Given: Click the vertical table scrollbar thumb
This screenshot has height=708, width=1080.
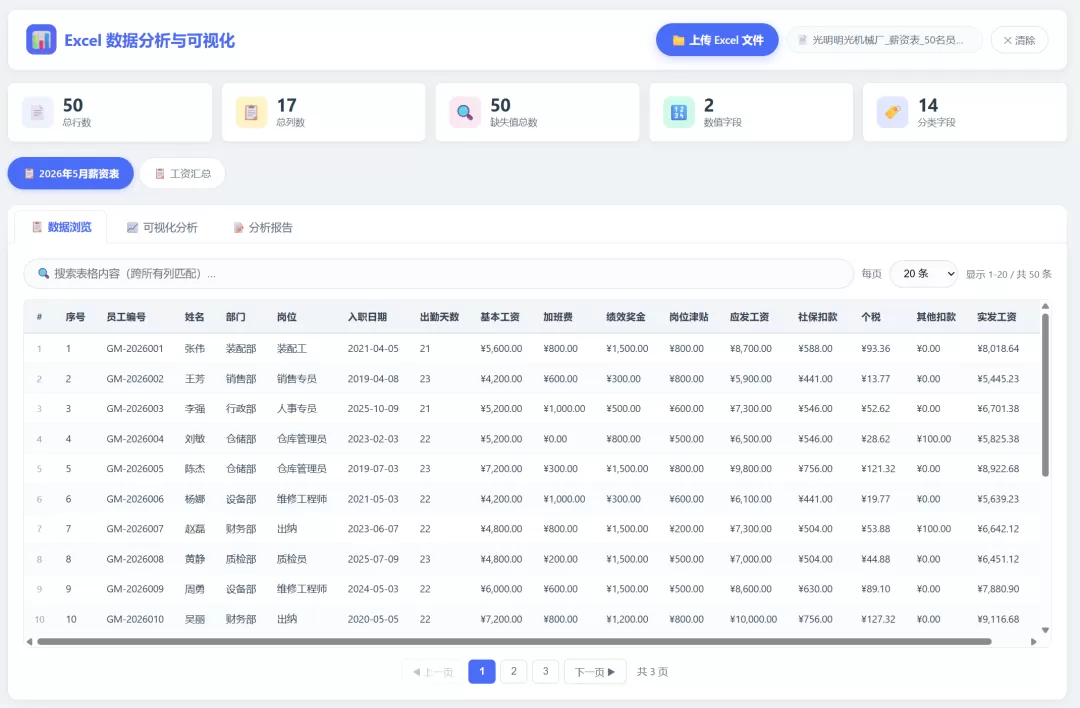Looking at the screenshot, I should click(x=1045, y=395).
